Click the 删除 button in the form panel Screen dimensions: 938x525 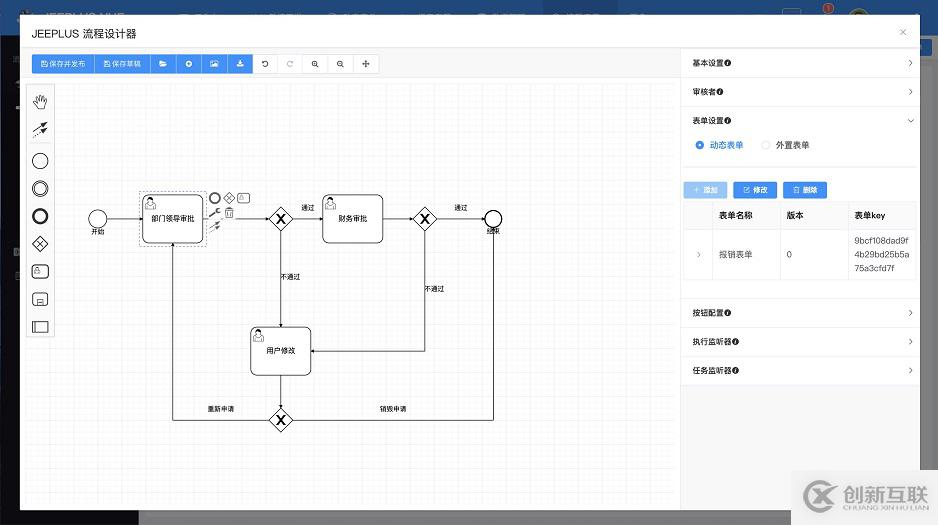coord(804,190)
